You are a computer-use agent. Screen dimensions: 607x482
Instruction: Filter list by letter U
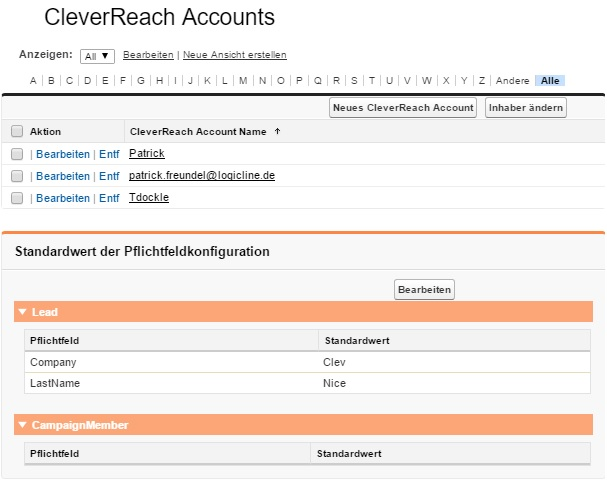pos(390,81)
